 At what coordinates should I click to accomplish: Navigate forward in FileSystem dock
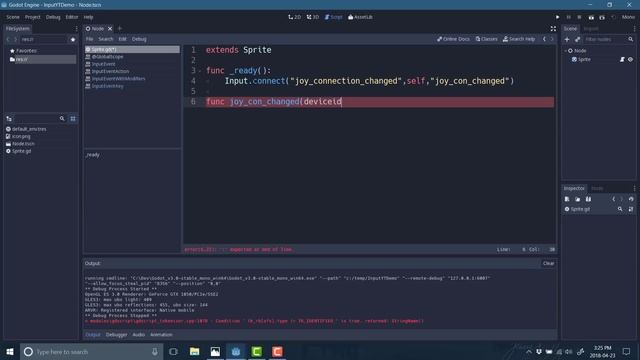[16, 39]
